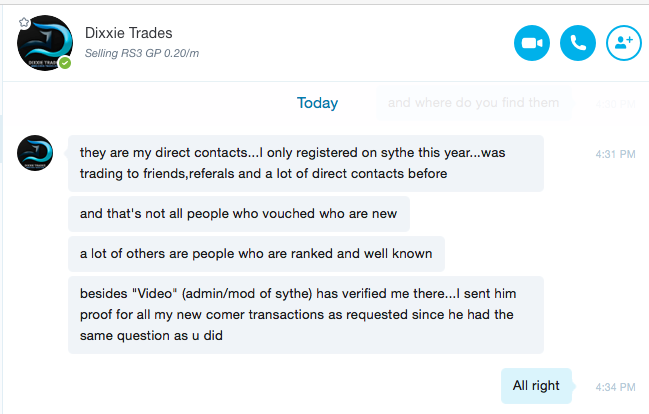Open Dixxie Trades profile picture in header
649x414 pixels.
[45, 43]
